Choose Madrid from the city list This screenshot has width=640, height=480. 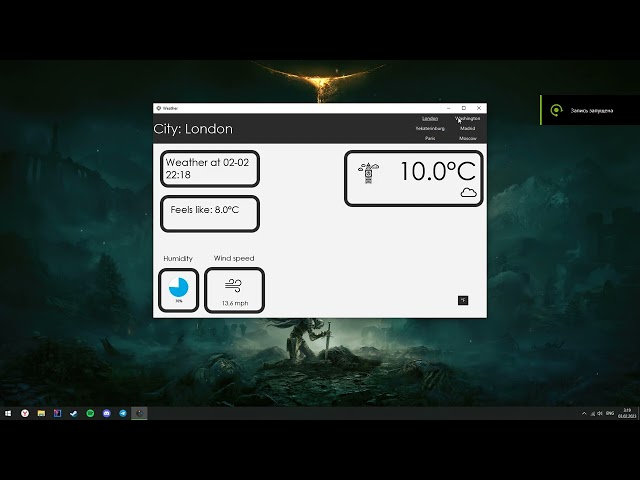pos(467,128)
